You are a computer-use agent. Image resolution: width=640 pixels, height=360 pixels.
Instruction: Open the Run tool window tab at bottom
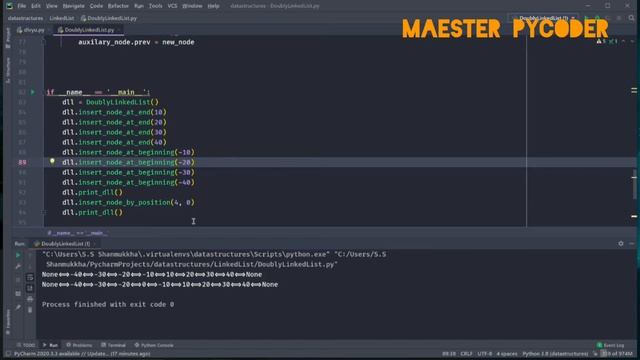(x=50, y=345)
